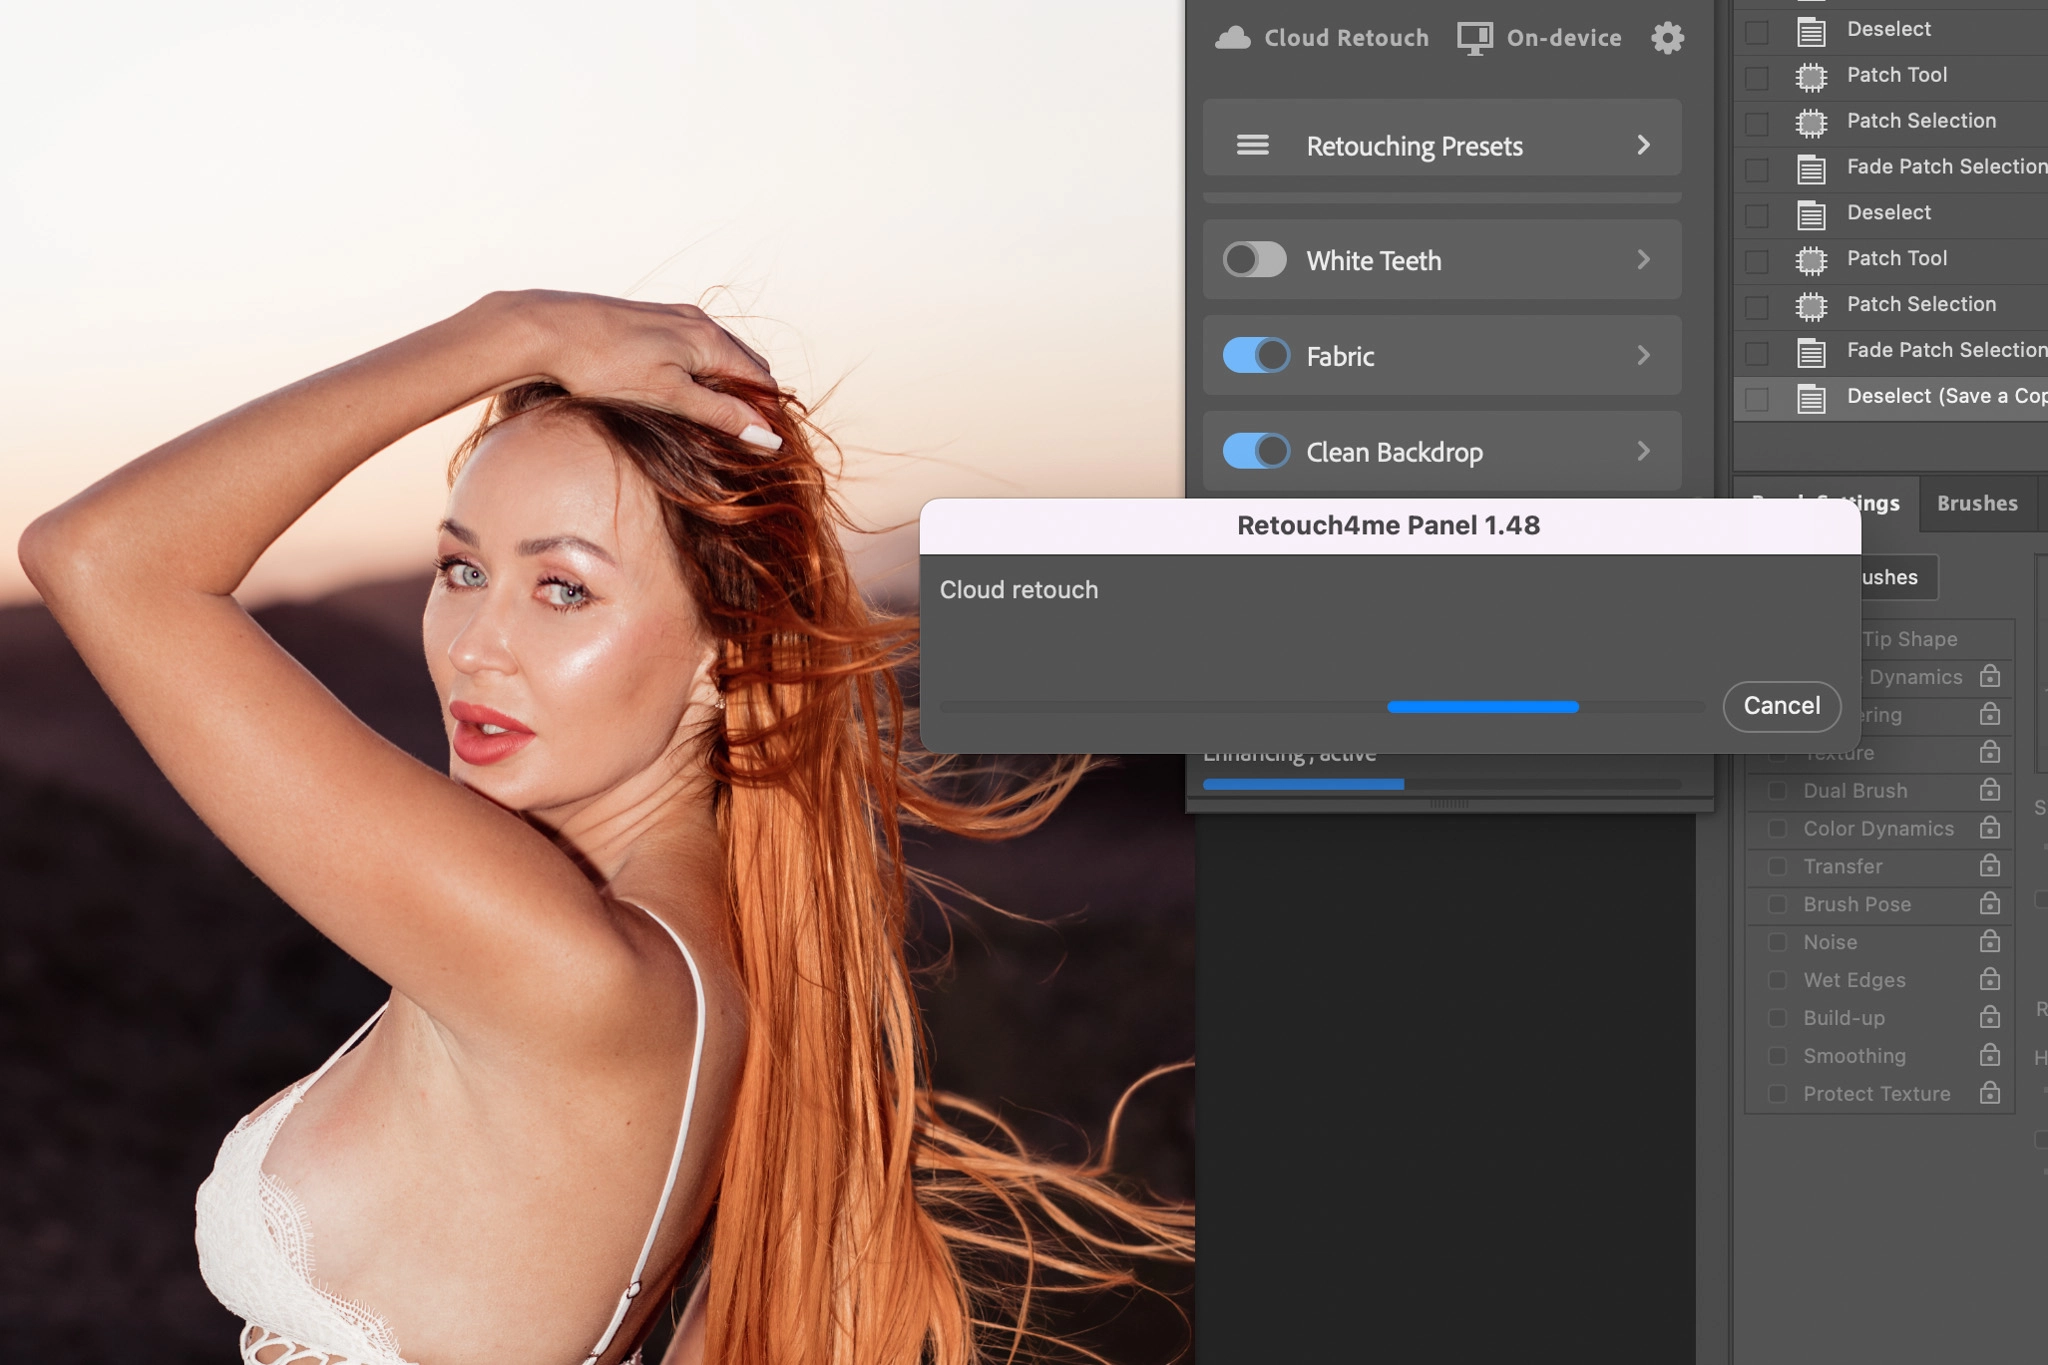
Task: Check the Color Dynamics checkbox
Action: click(1777, 828)
